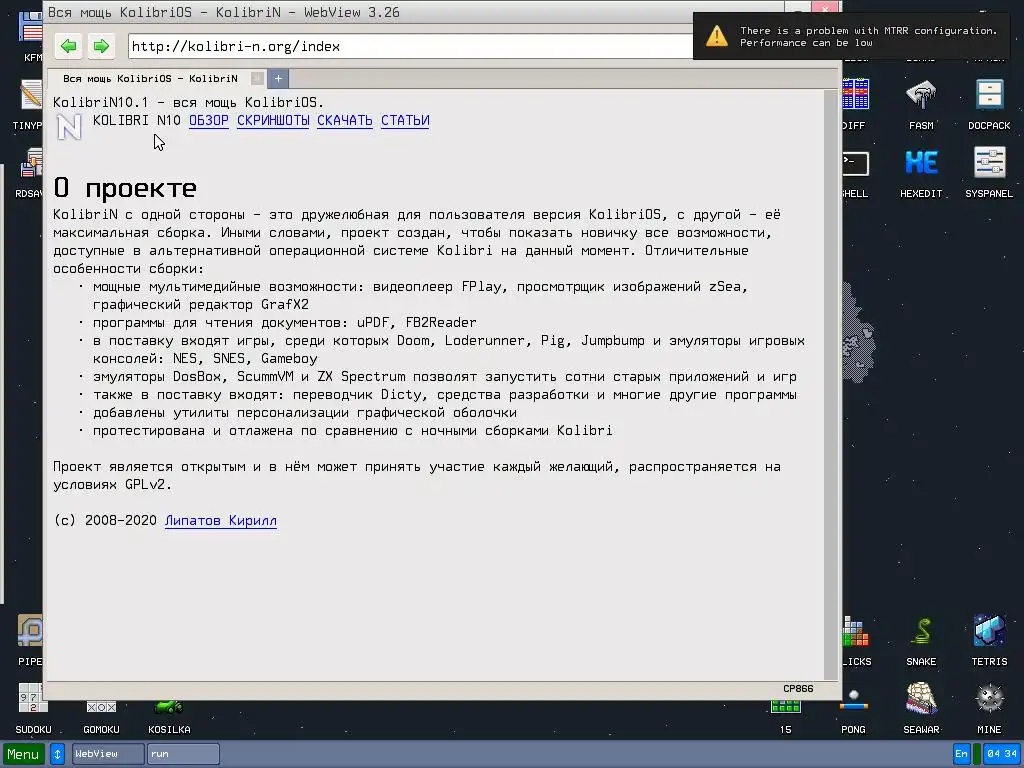Launch the SNAKE game icon
This screenshot has width=1024, height=768.
(x=921, y=641)
